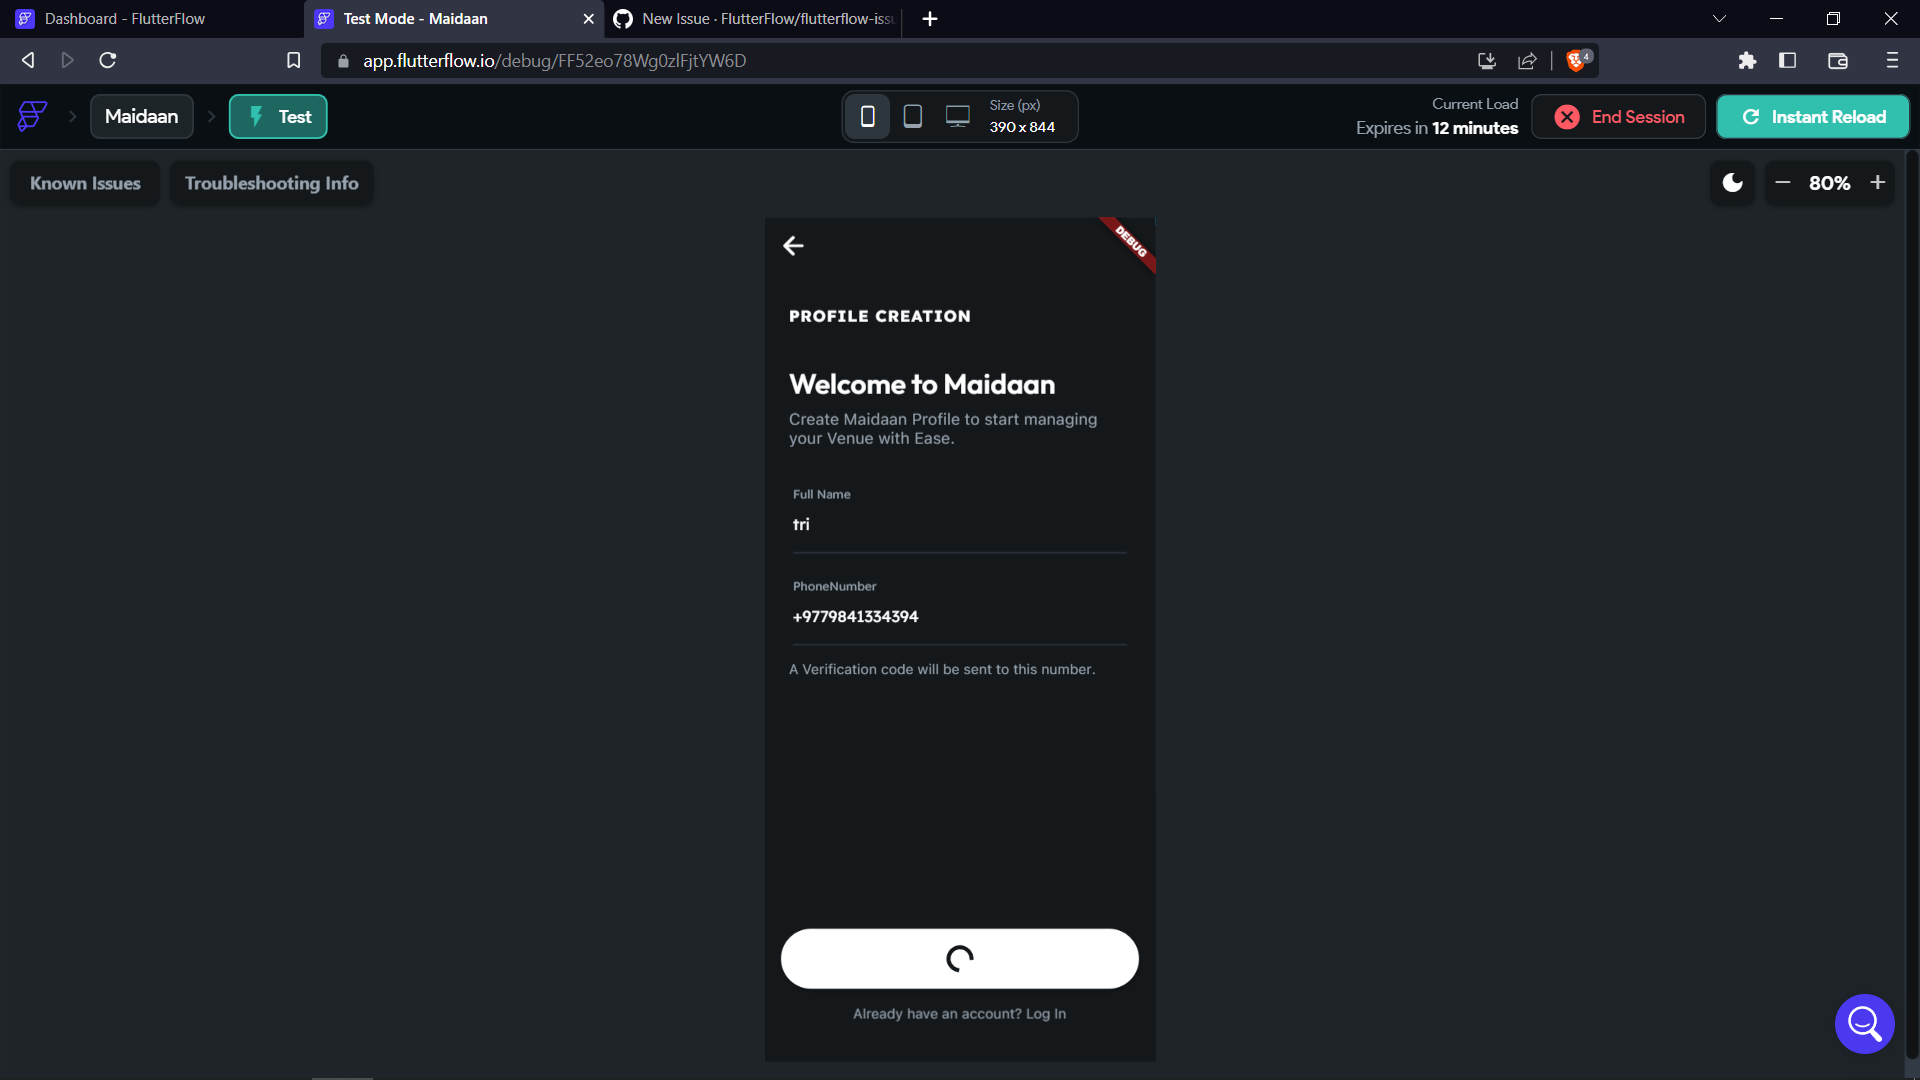Open the floating magnifier search tool
This screenshot has width=1920, height=1080.
[x=1864, y=1023]
